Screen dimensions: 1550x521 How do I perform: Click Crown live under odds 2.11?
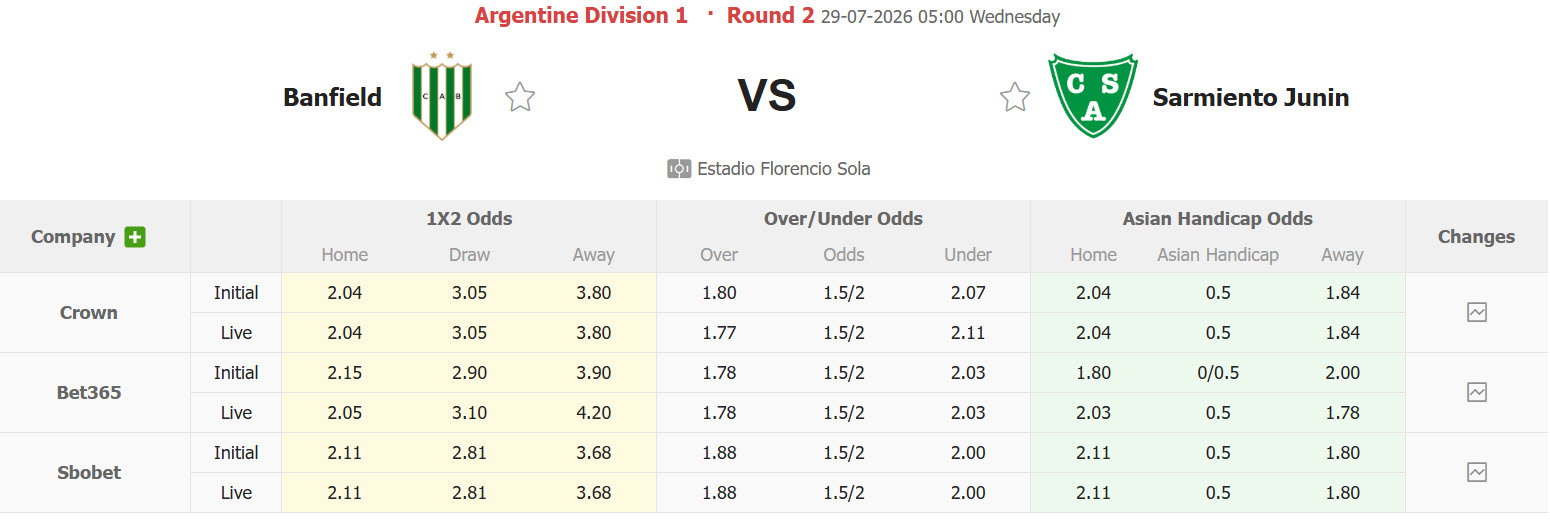click(x=968, y=332)
